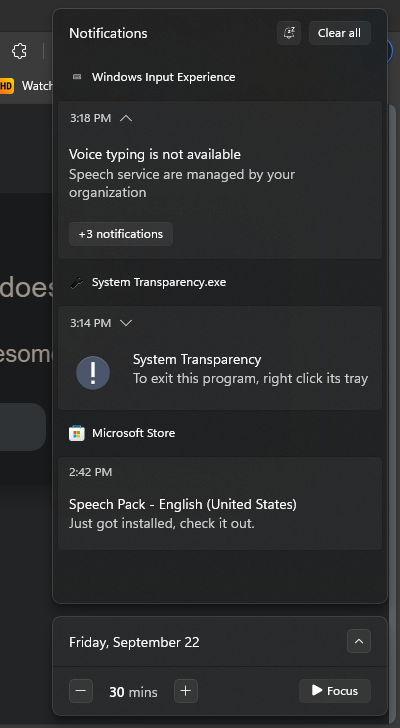Click the exclamation mark info icon

[93, 373]
